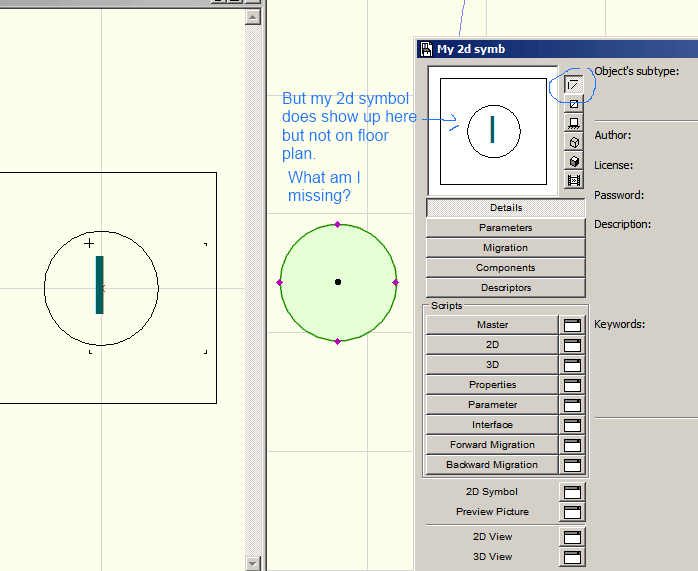Viewport: 698px width, 571px height.
Task: Click the 'Password:' label
Action: point(619,195)
